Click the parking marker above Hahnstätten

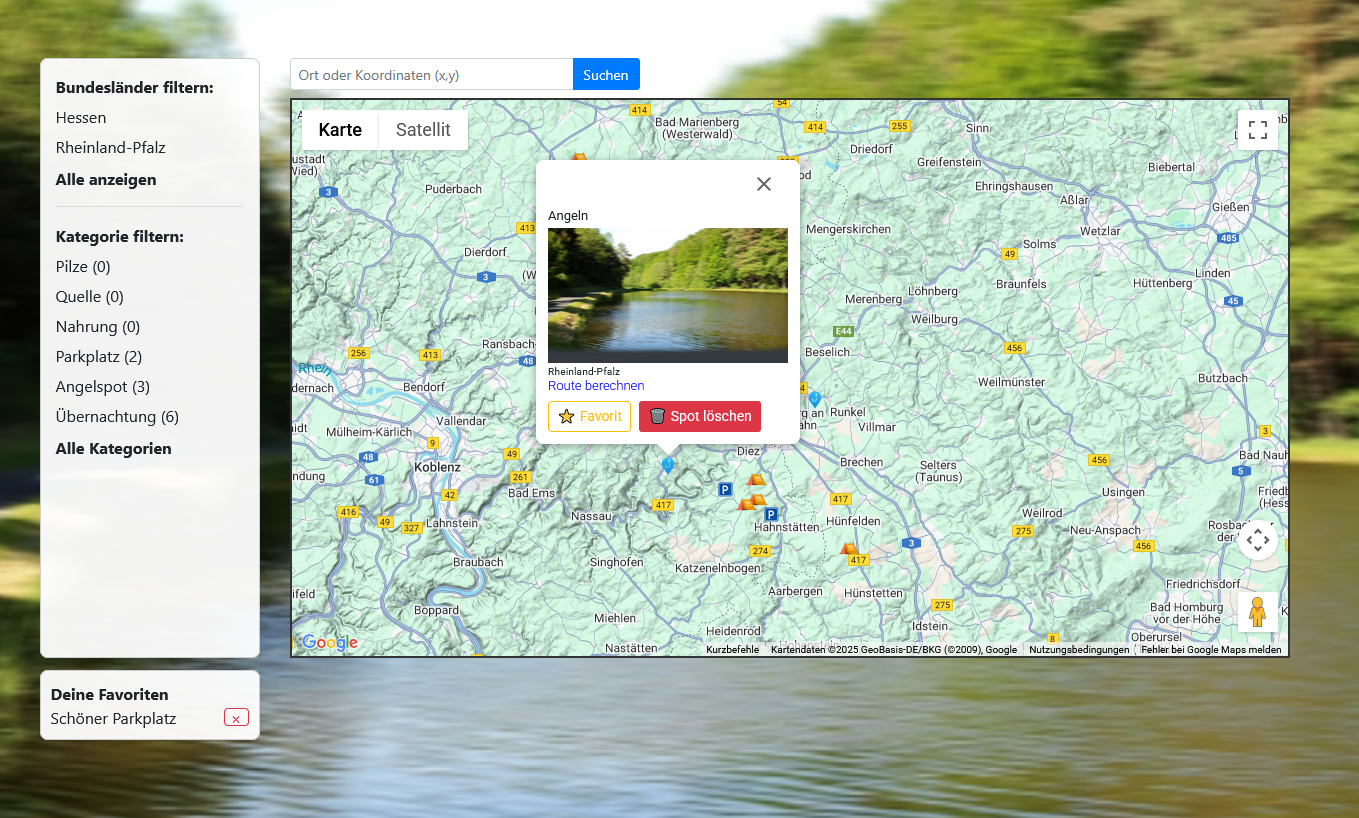coord(771,514)
